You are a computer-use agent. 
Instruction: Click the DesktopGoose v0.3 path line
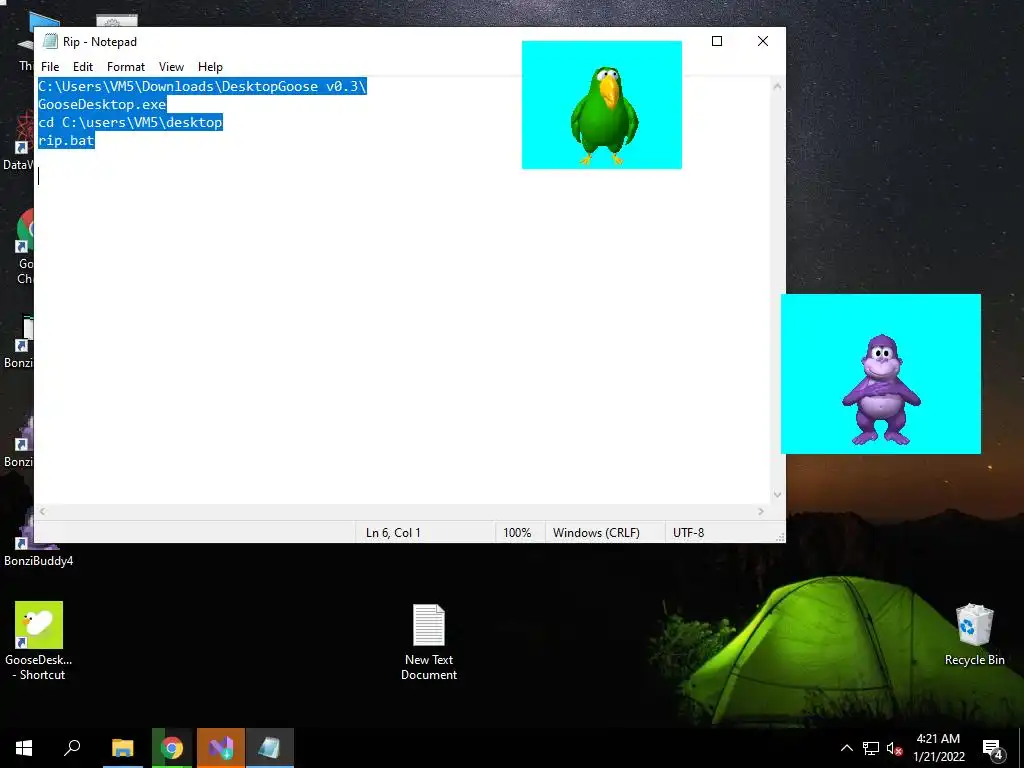click(x=202, y=86)
